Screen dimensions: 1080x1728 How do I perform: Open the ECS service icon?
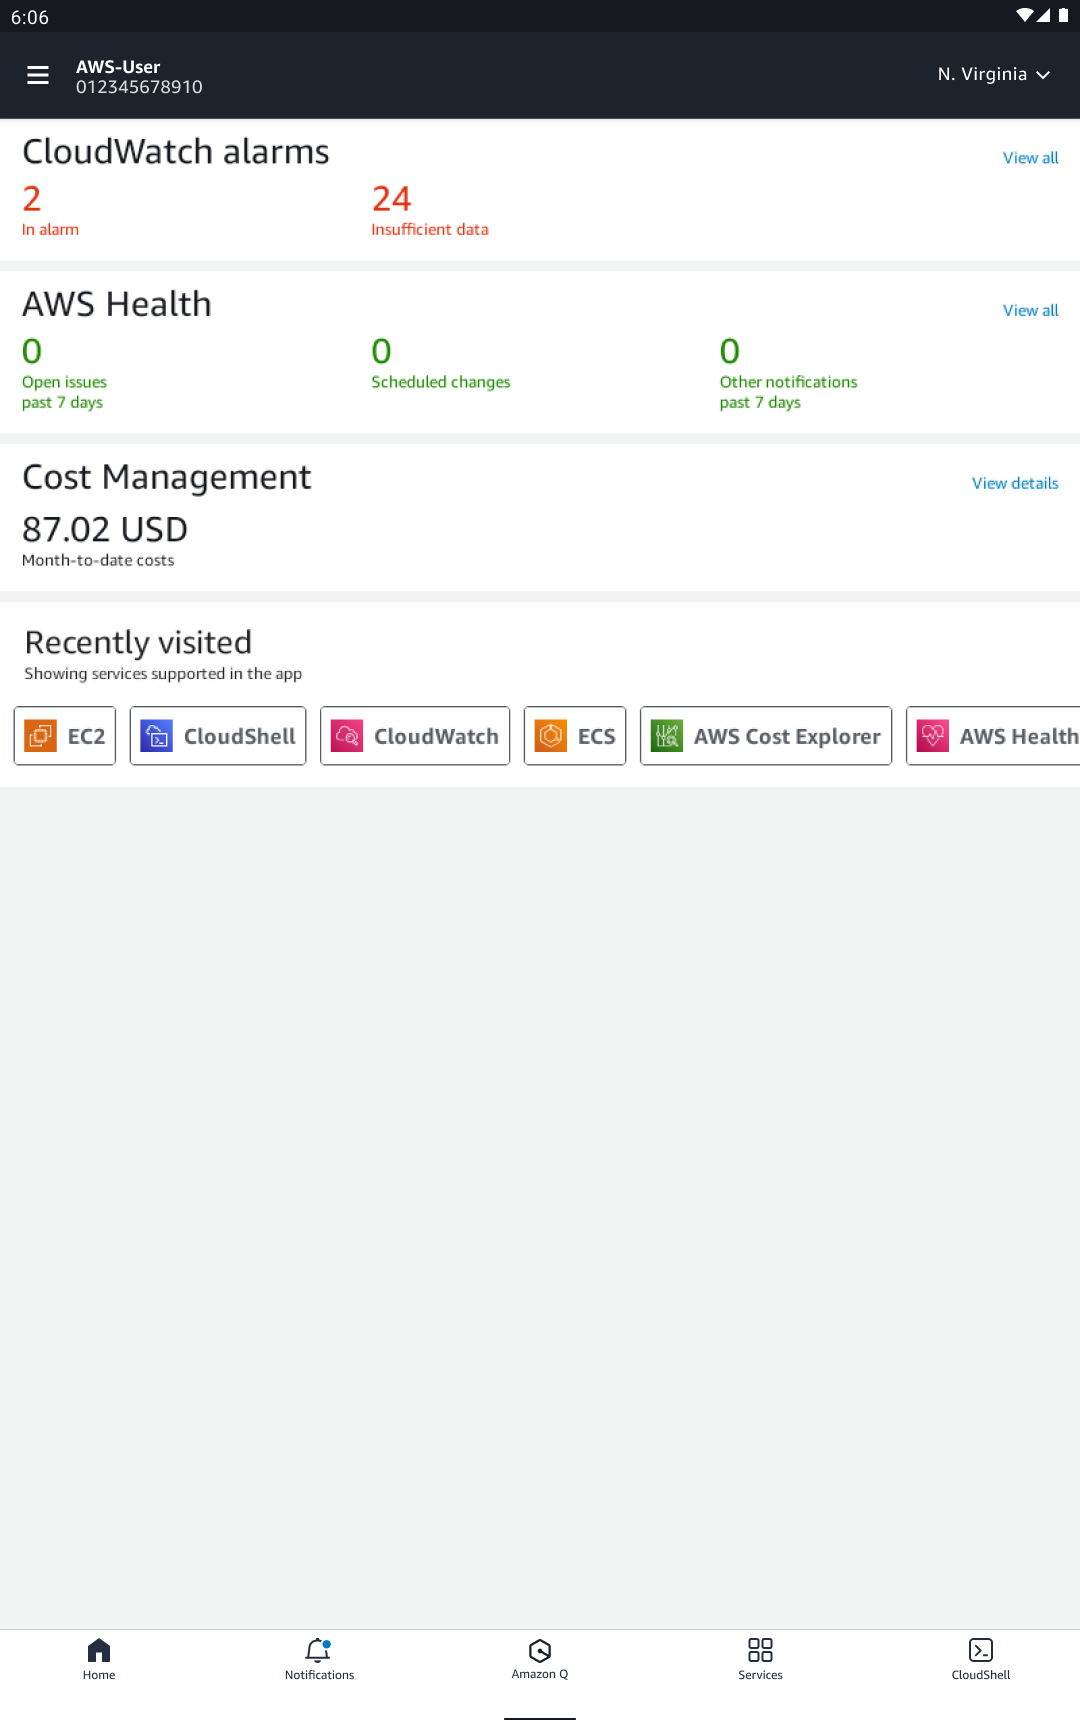click(x=551, y=736)
